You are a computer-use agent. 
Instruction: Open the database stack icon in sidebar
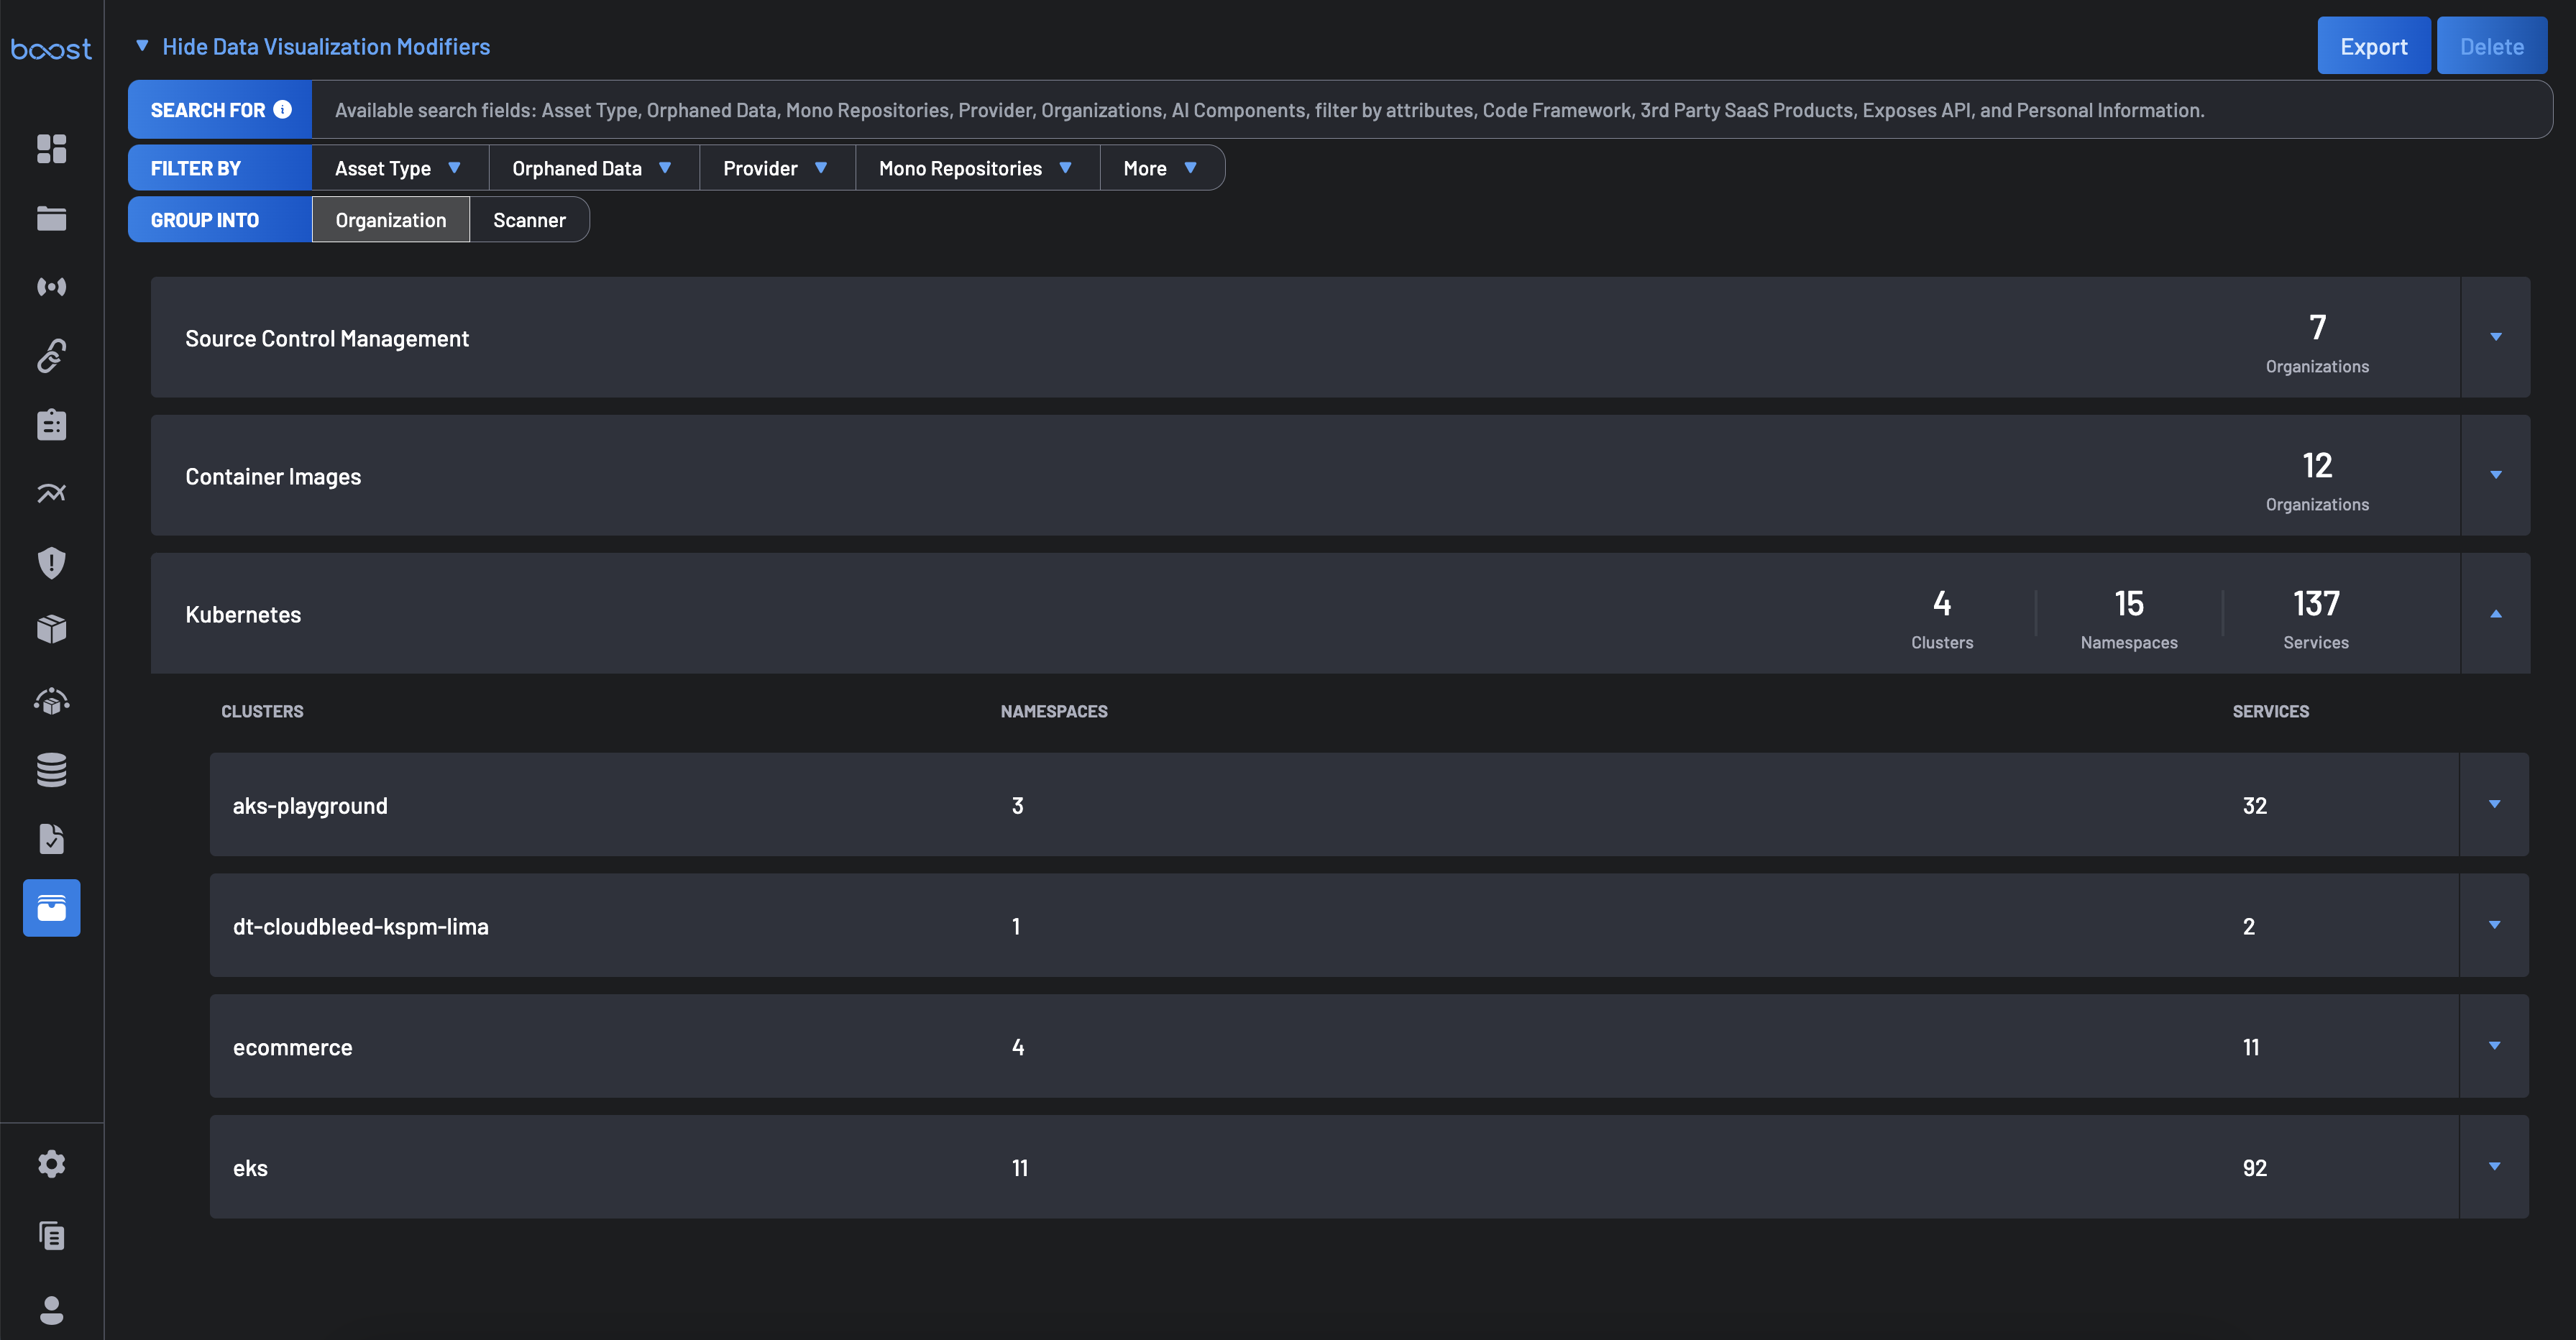pyautogui.click(x=51, y=770)
